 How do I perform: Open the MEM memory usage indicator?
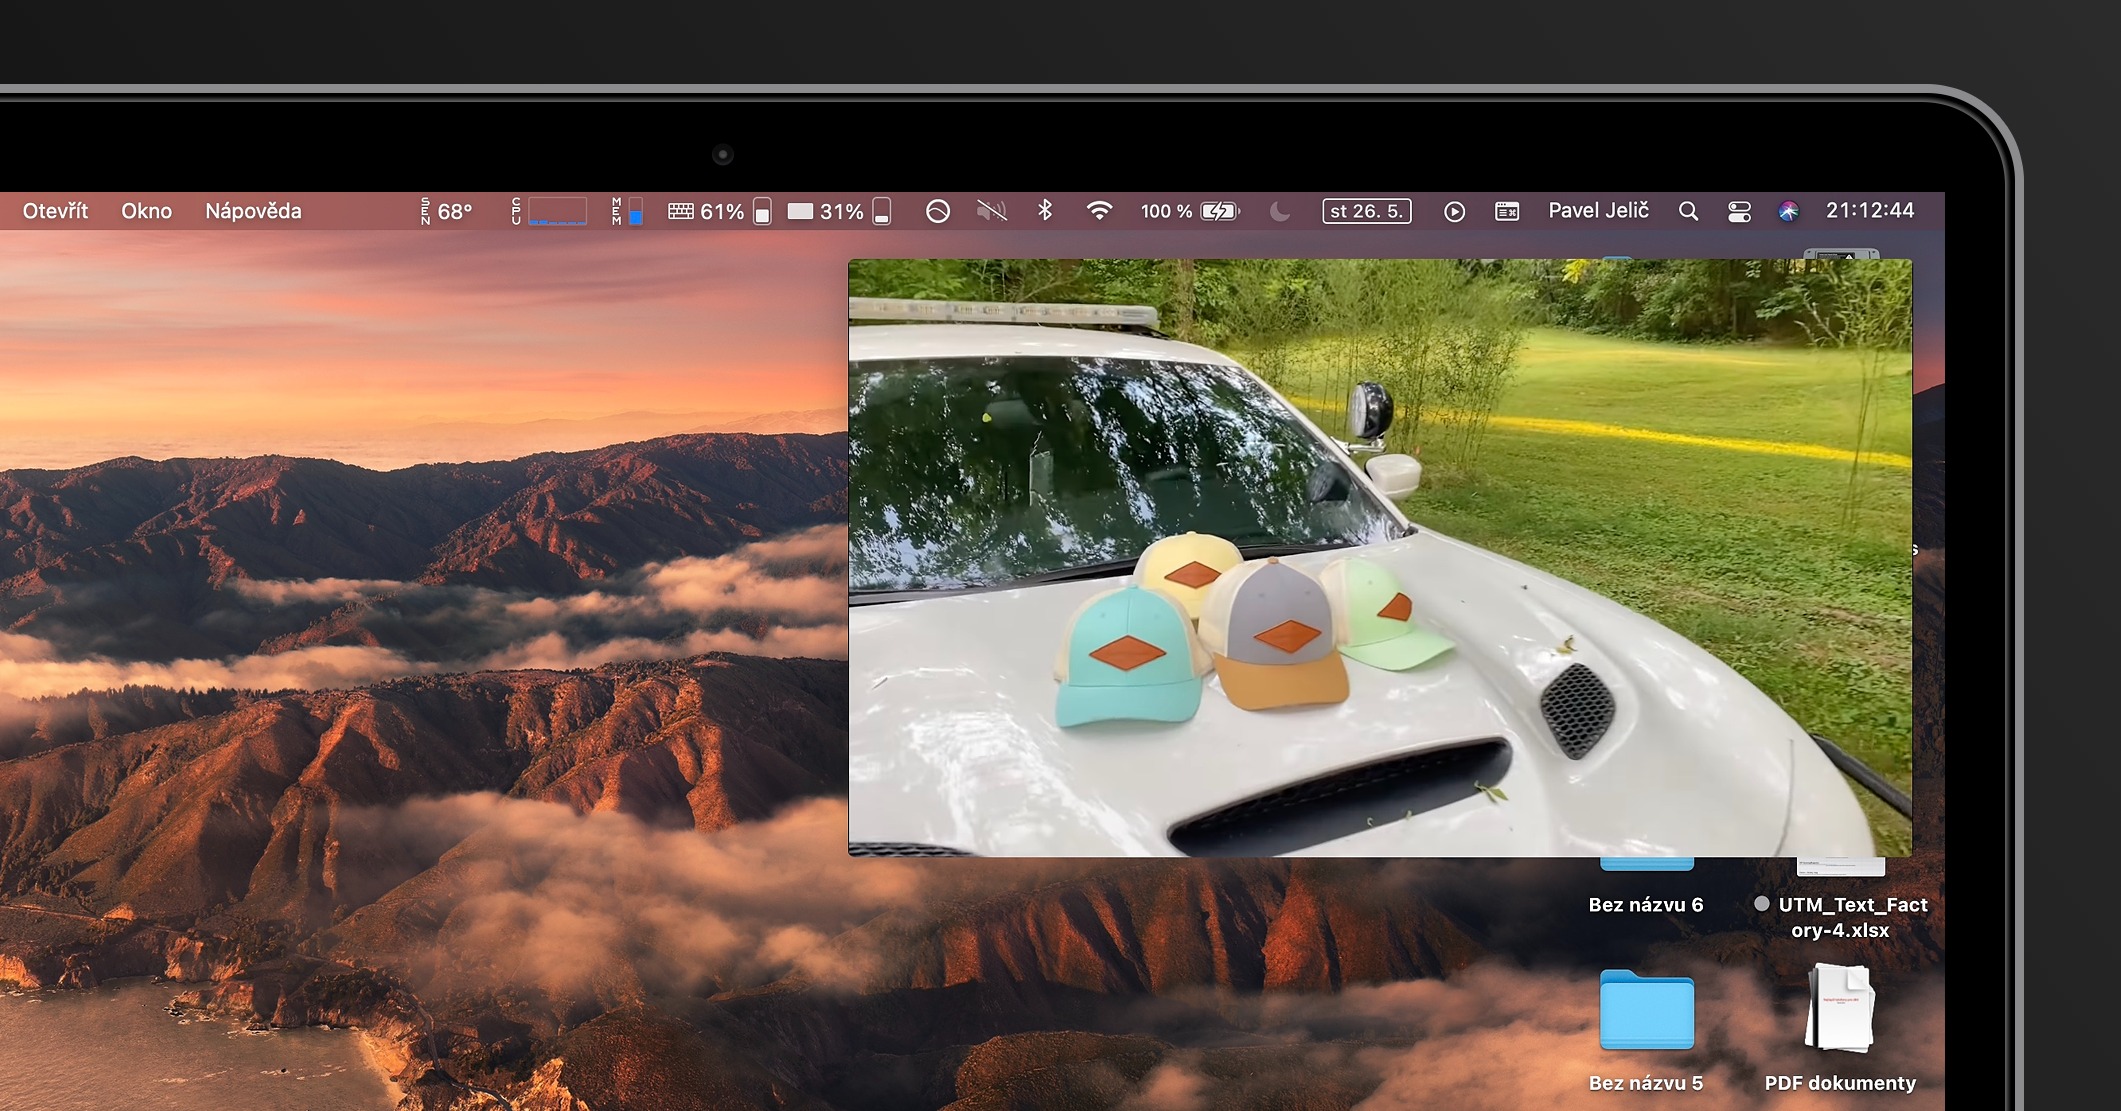627,211
